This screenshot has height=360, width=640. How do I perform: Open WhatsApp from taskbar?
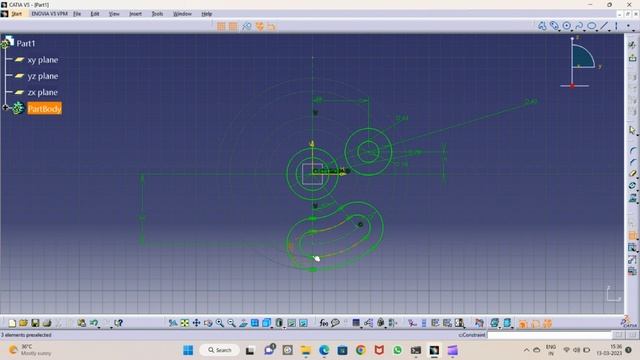tap(397, 350)
